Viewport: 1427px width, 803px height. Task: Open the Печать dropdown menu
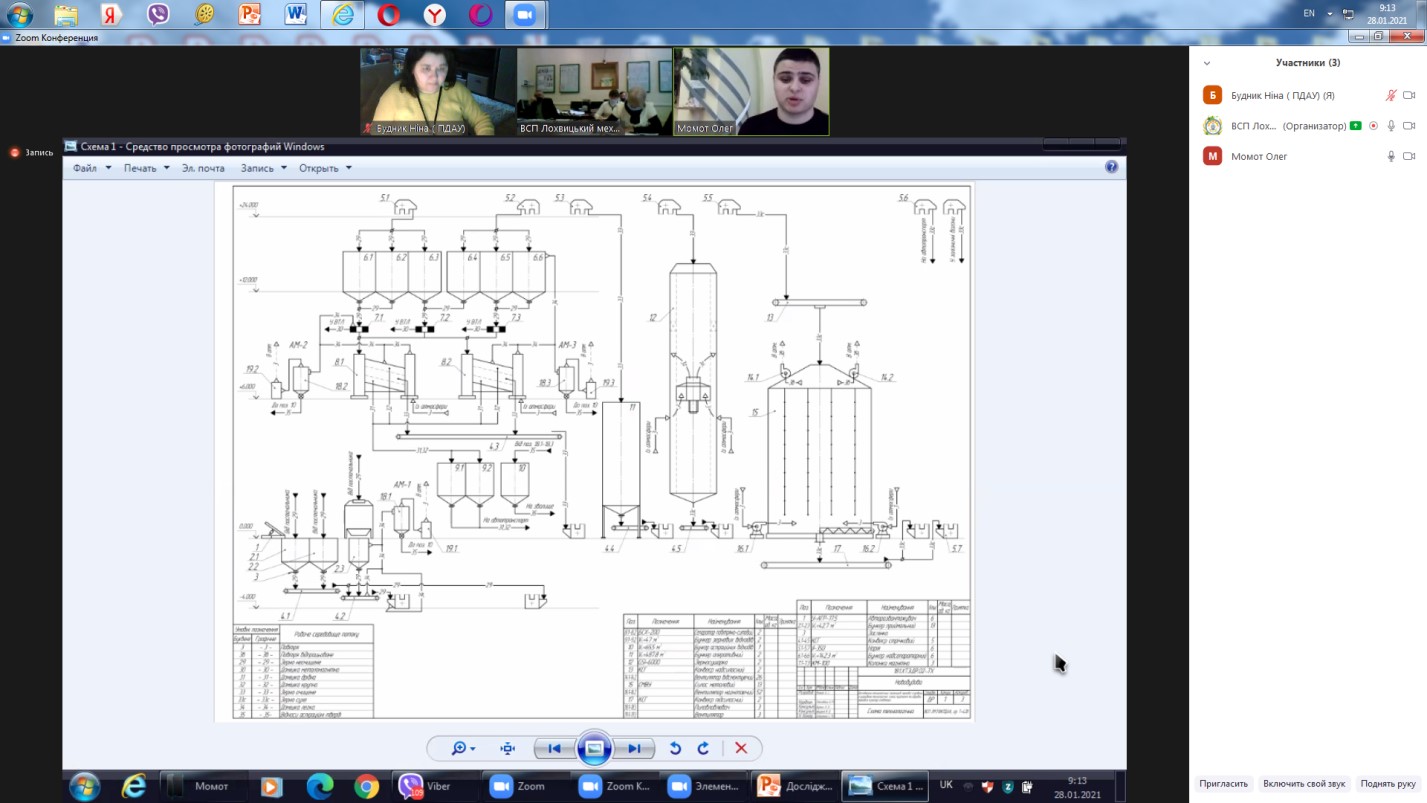point(146,168)
